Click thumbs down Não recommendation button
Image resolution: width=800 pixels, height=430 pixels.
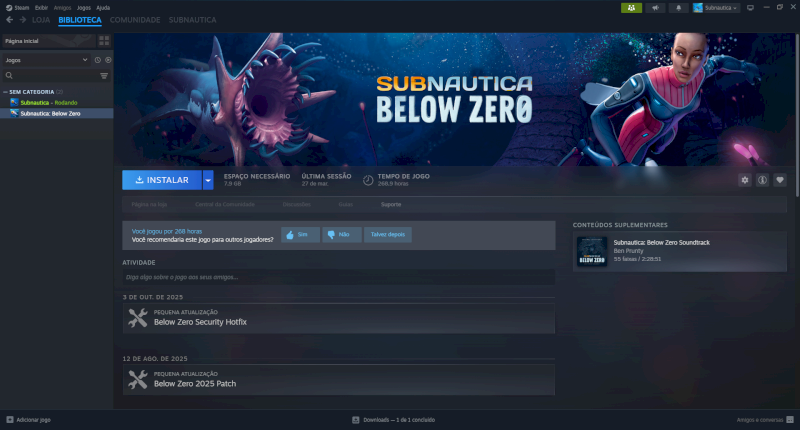coord(342,235)
